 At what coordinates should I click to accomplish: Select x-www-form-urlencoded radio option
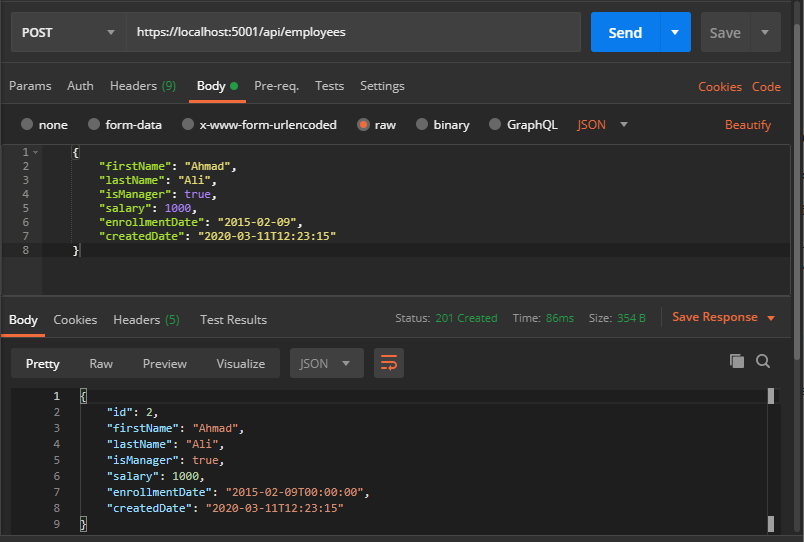(188, 124)
